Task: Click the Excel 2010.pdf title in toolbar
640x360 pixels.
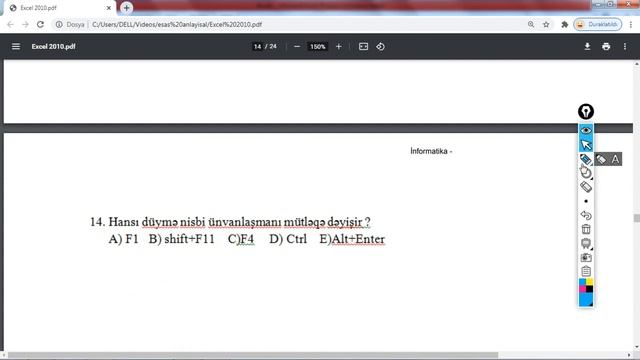Action: (x=53, y=47)
